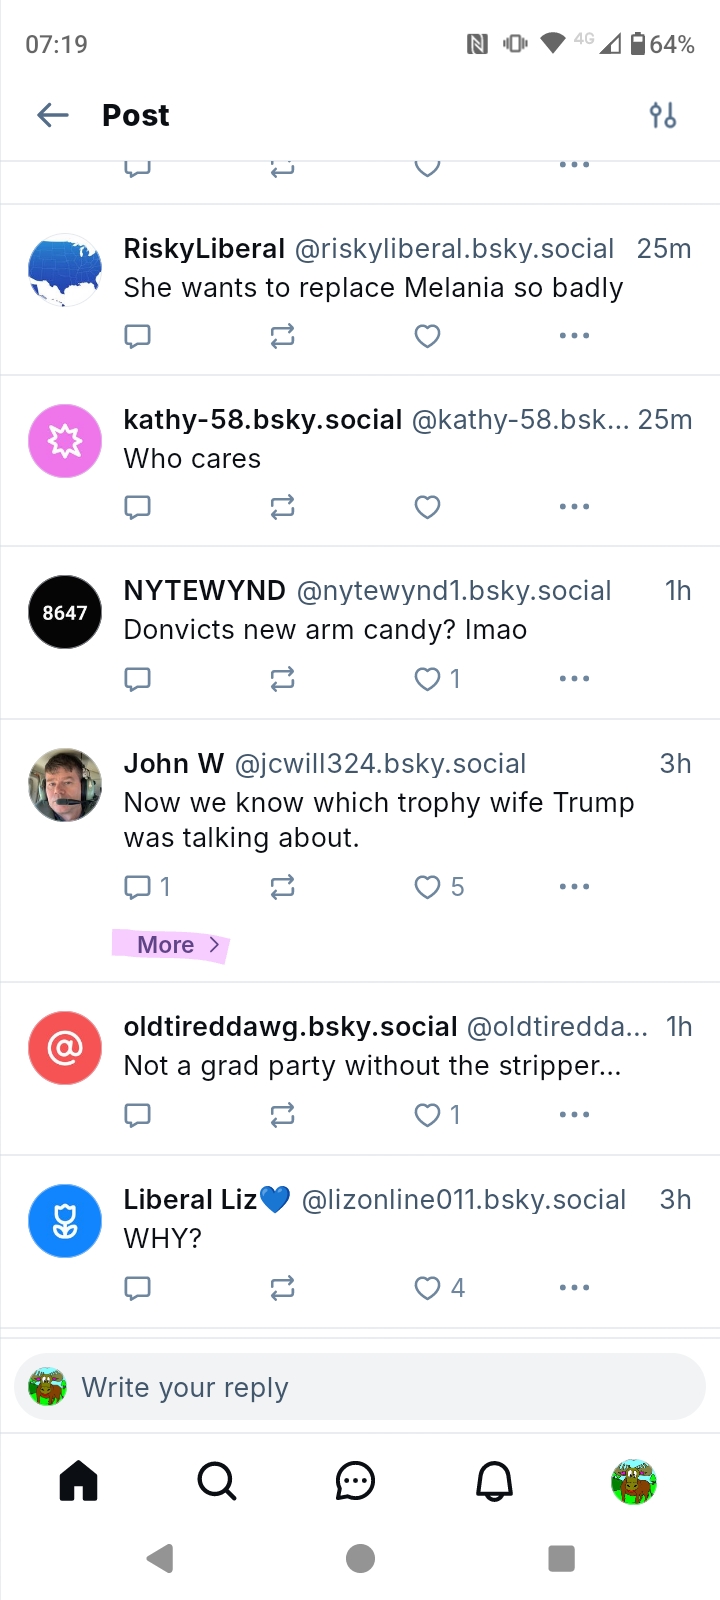The image size is (720, 1600).
Task: Like Liberal Liz's "WHY?" reply
Action: tap(427, 1288)
